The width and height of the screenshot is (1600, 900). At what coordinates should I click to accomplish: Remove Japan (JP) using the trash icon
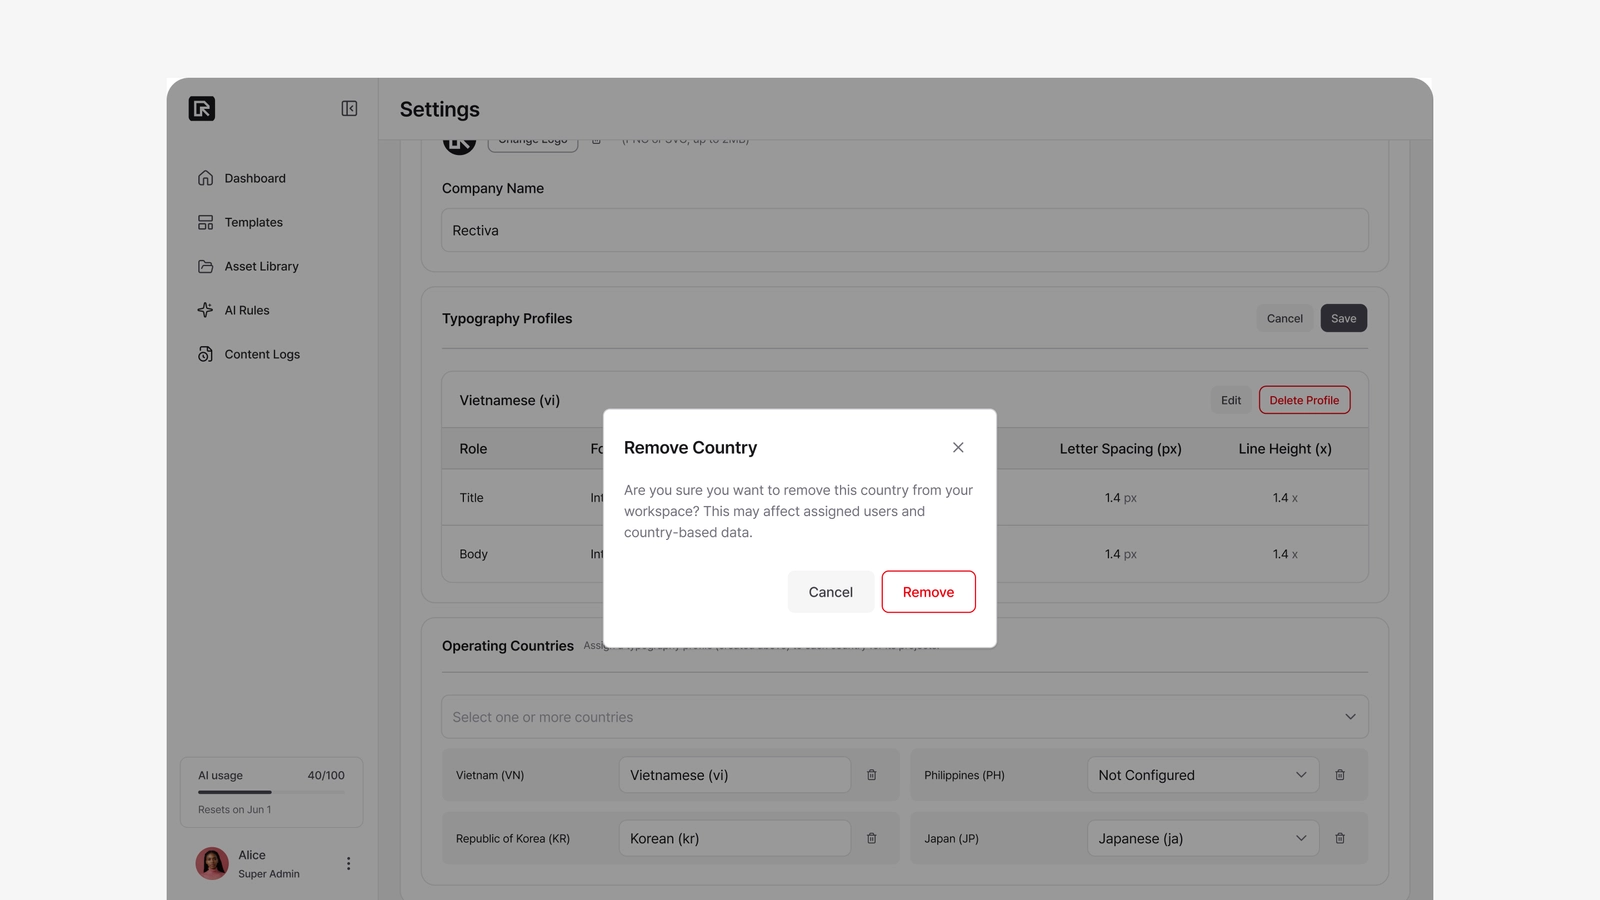pos(1340,838)
